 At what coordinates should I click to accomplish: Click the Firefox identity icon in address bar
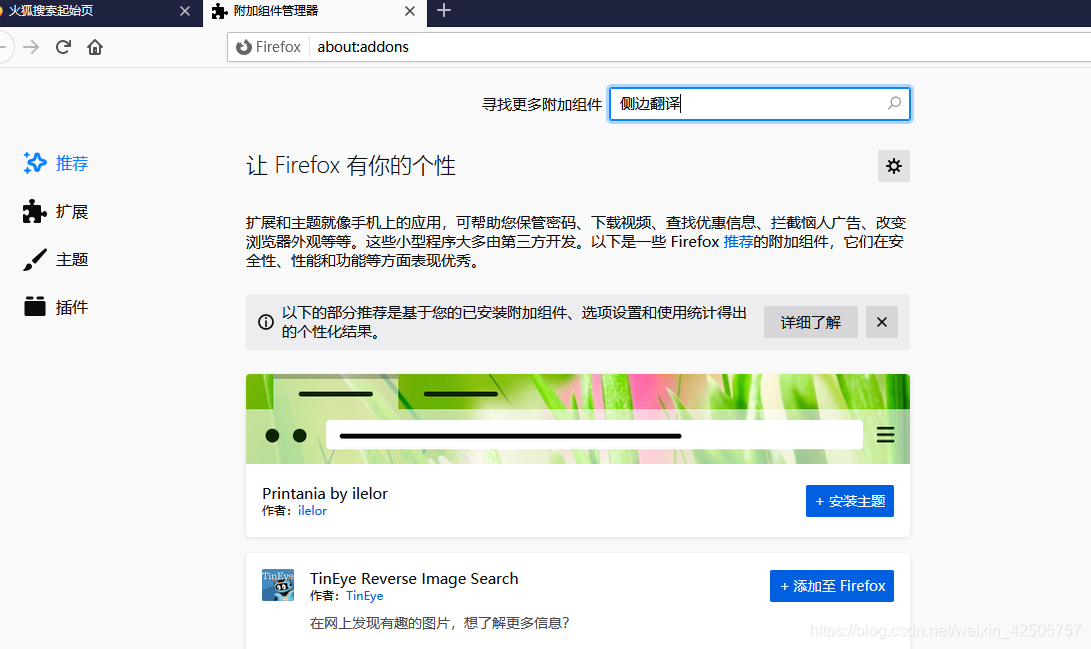point(244,47)
